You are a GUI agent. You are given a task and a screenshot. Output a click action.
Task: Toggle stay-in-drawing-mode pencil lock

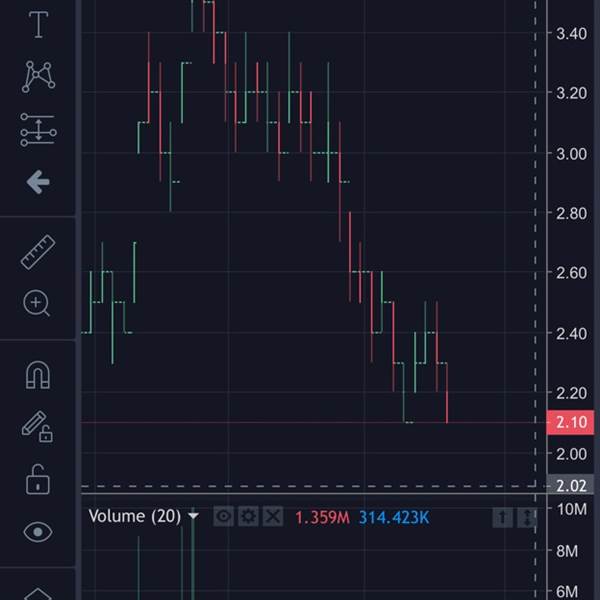[38, 427]
